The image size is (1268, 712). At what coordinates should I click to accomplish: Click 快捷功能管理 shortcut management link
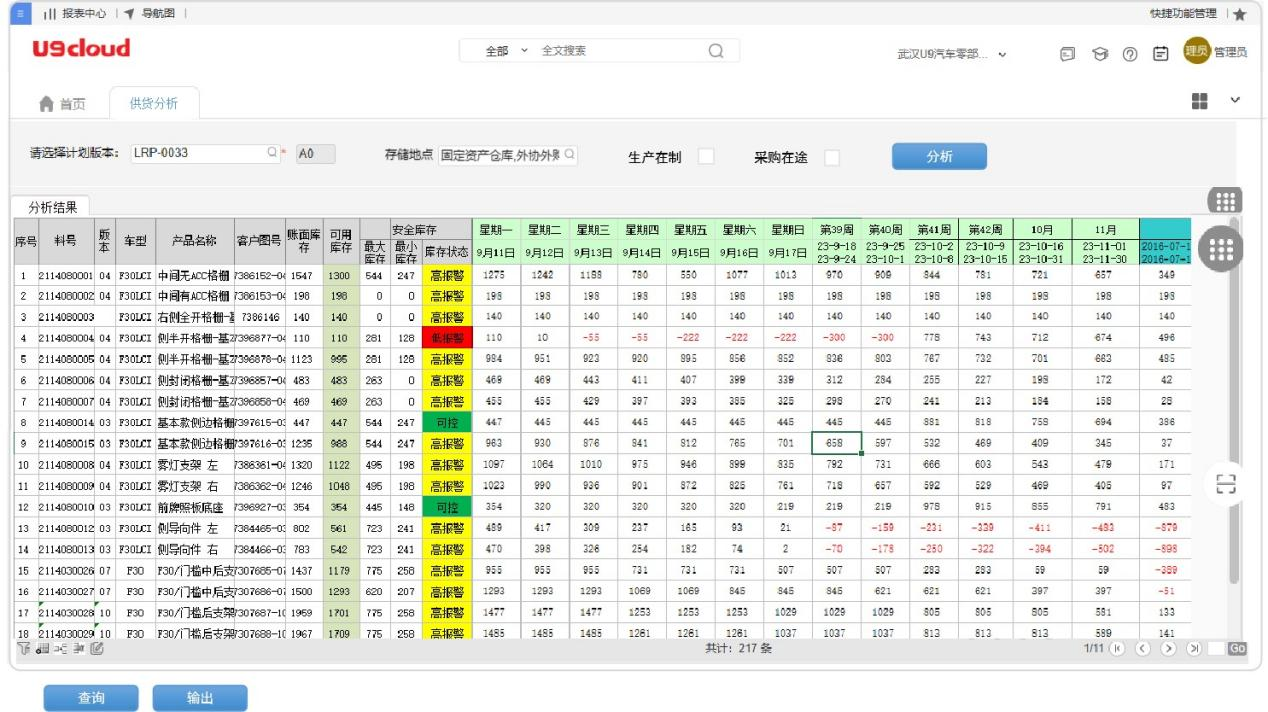tap(1184, 13)
